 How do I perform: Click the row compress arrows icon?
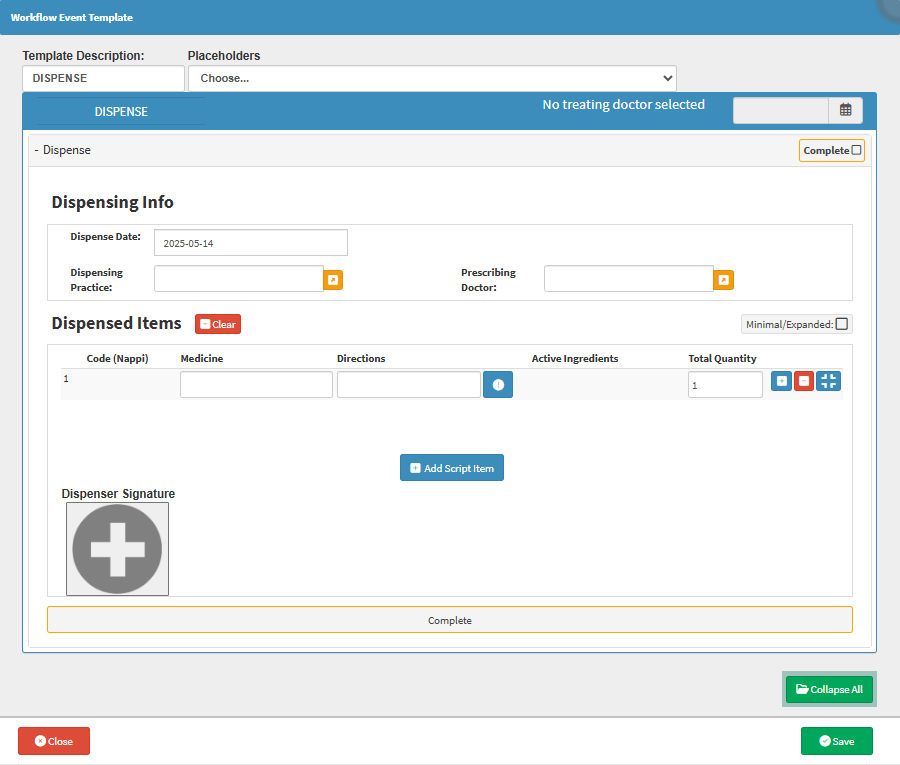pyautogui.click(x=828, y=381)
